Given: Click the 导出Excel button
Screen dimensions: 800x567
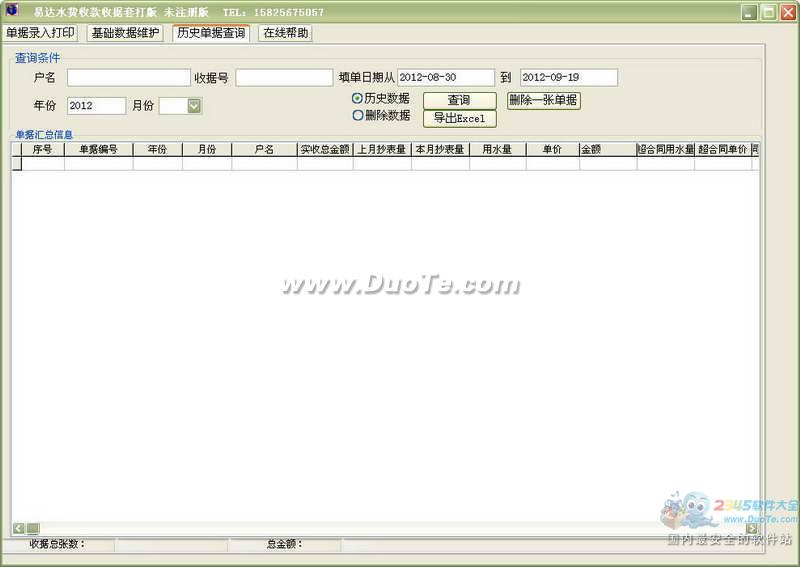Looking at the screenshot, I should click(x=459, y=118).
